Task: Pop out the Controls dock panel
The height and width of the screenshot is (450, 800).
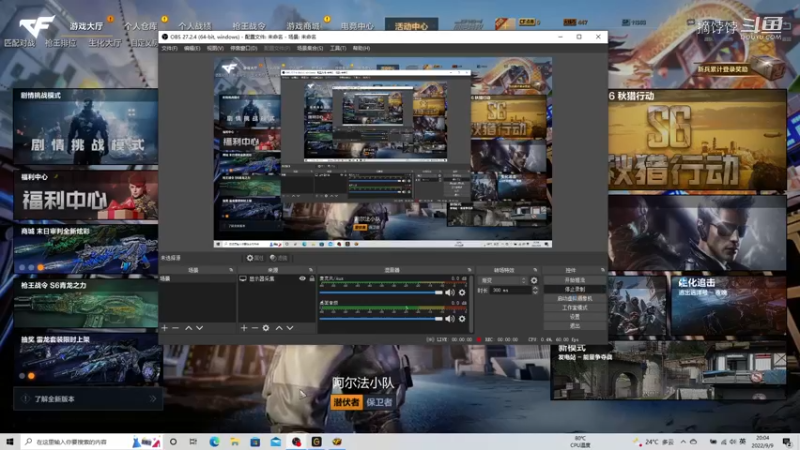Action: pyautogui.click(x=603, y=270)
